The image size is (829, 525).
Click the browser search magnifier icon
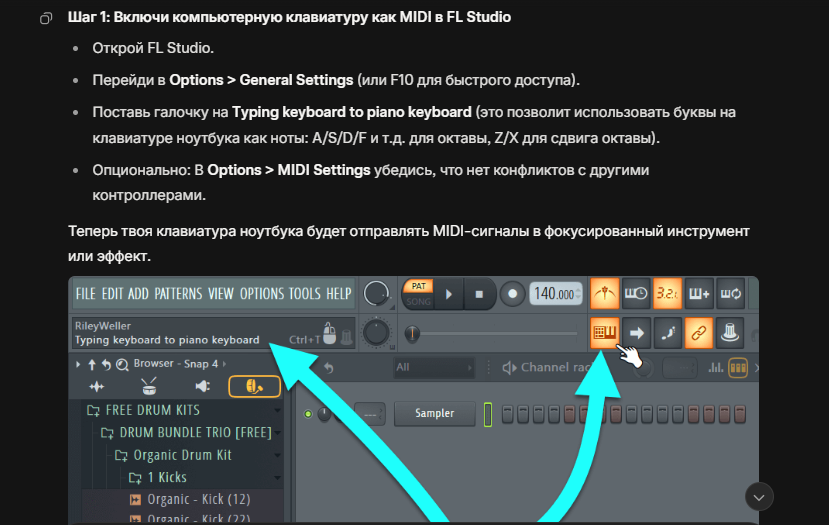point(122,364)
